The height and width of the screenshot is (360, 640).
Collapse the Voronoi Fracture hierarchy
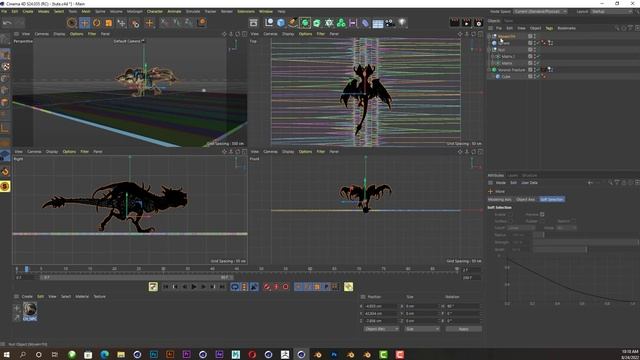[x=490, y=70]
